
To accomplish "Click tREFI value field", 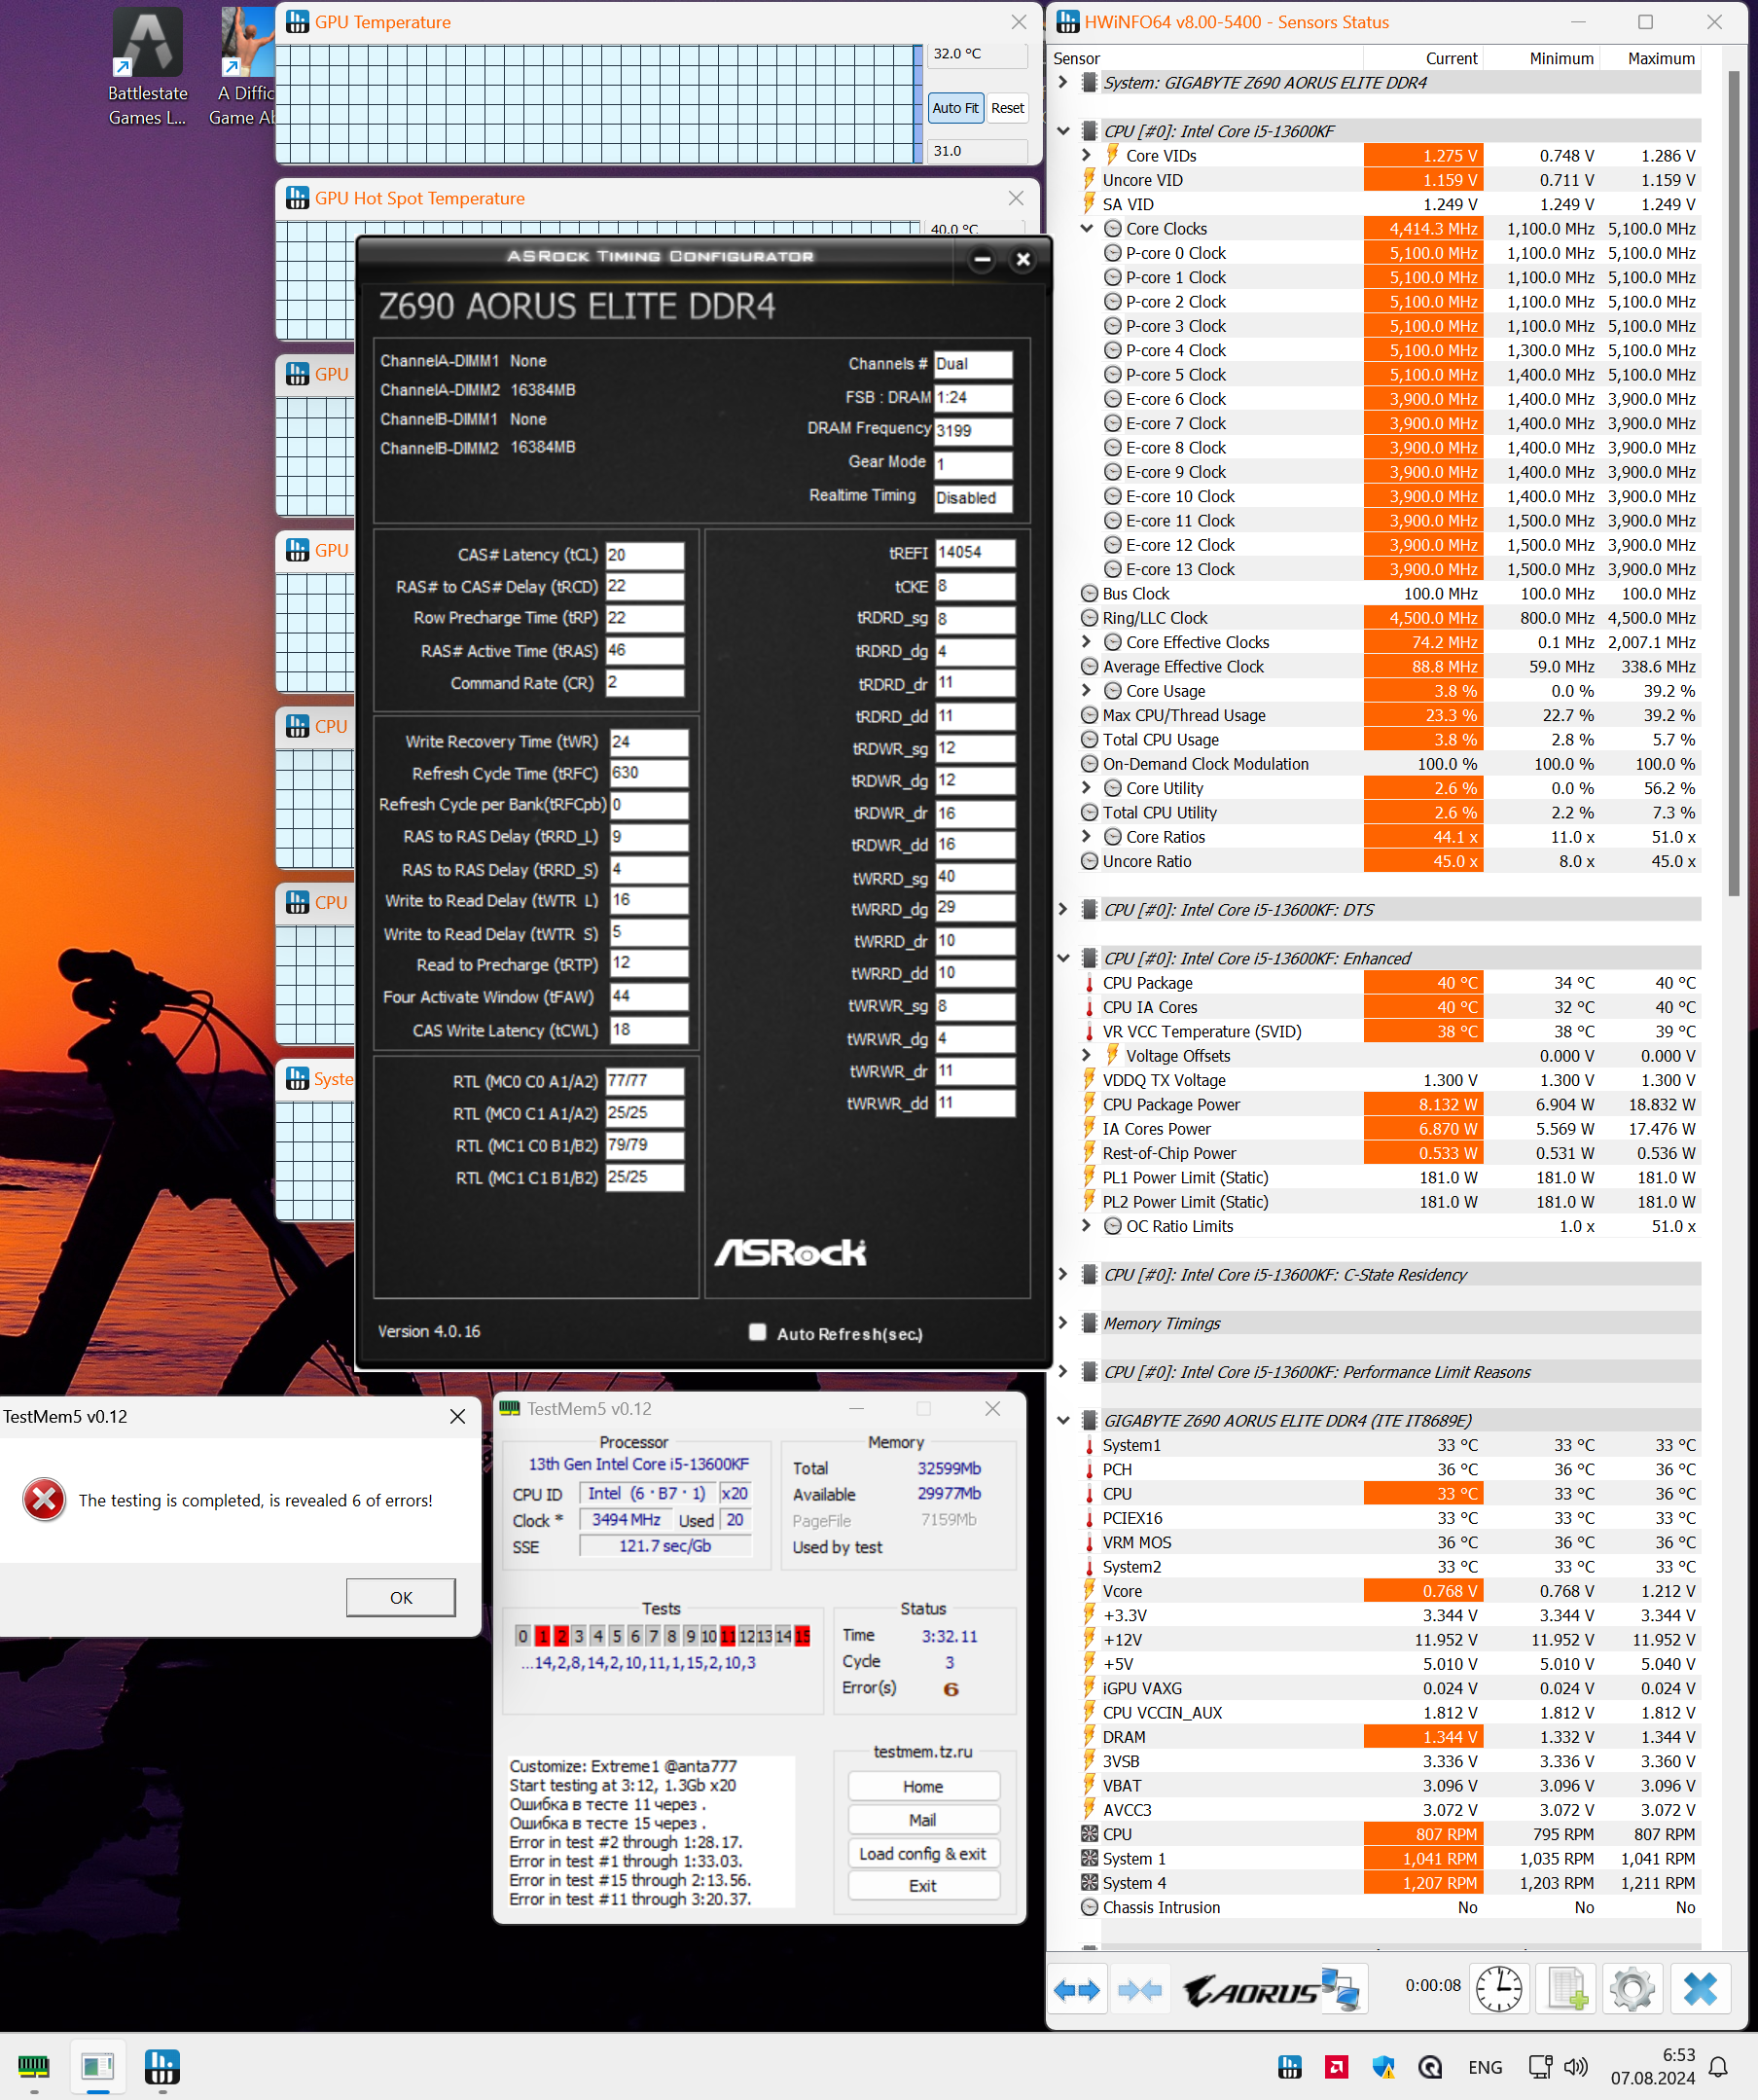I will [975, 553].
